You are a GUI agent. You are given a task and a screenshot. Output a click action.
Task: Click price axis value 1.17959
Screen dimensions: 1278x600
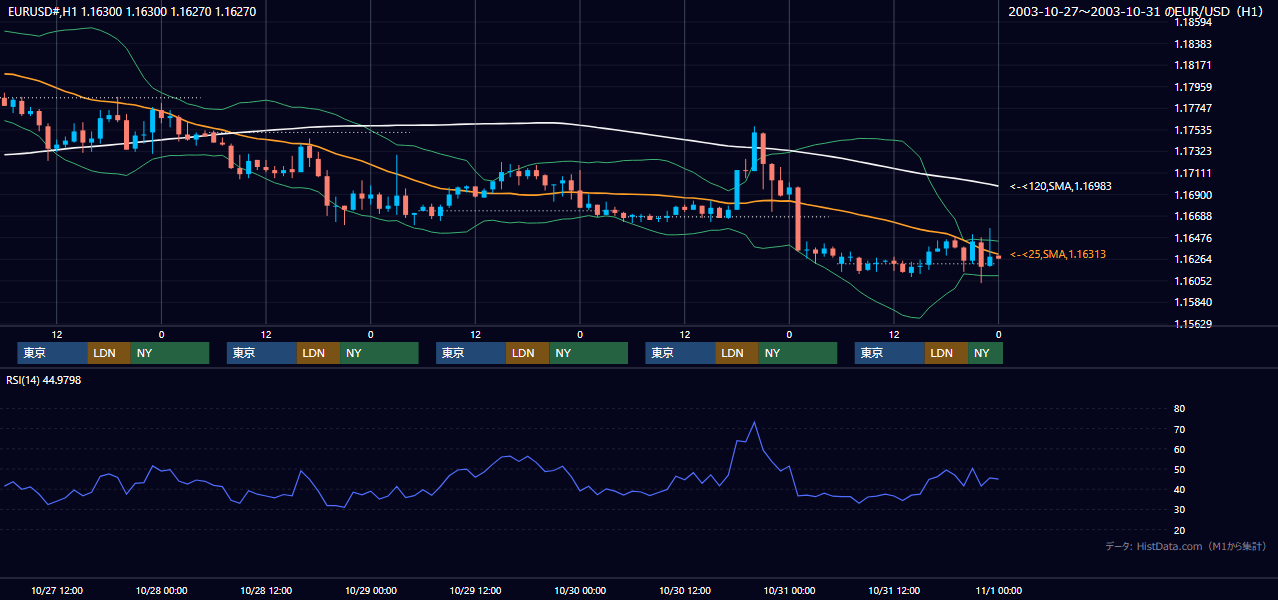pyautogui.click(x=1192, y=87)
